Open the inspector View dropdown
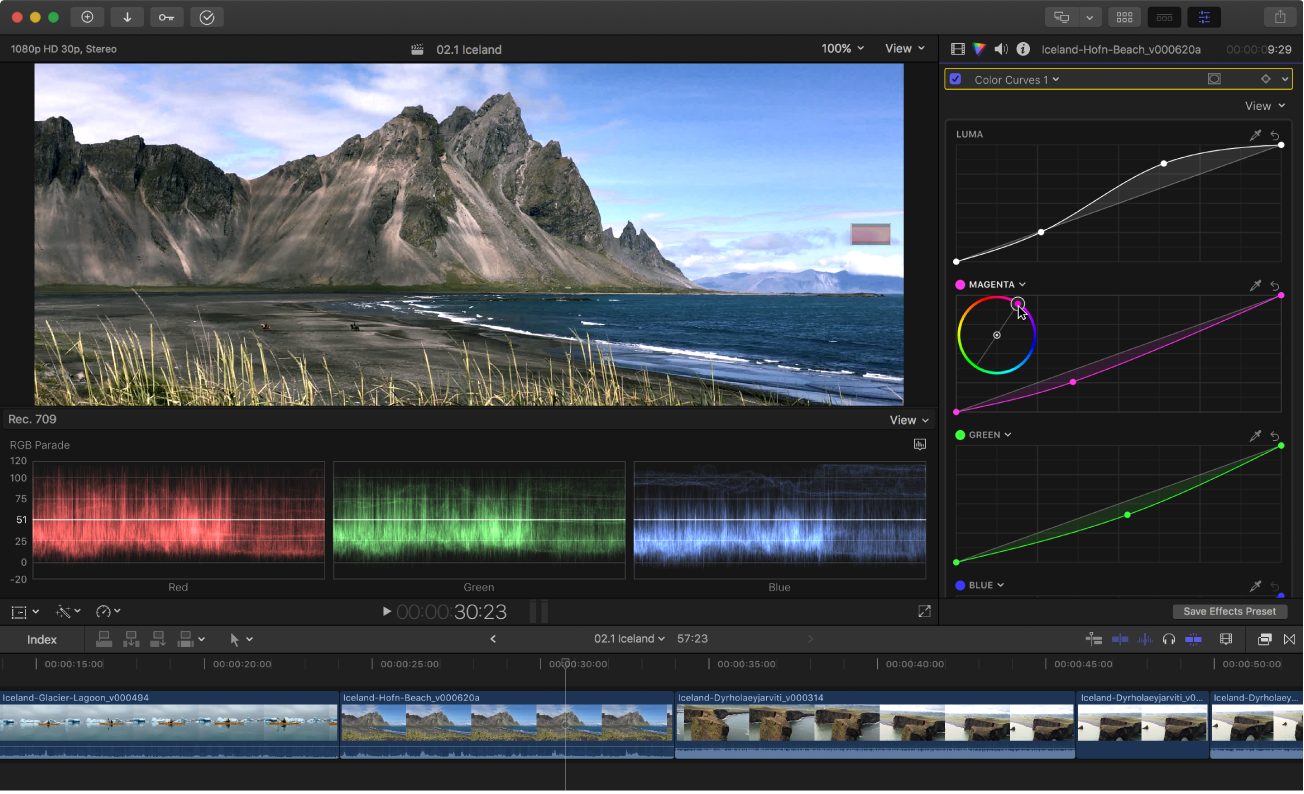The height and width of the screenshot is (794, 1304). (1264, 105)
